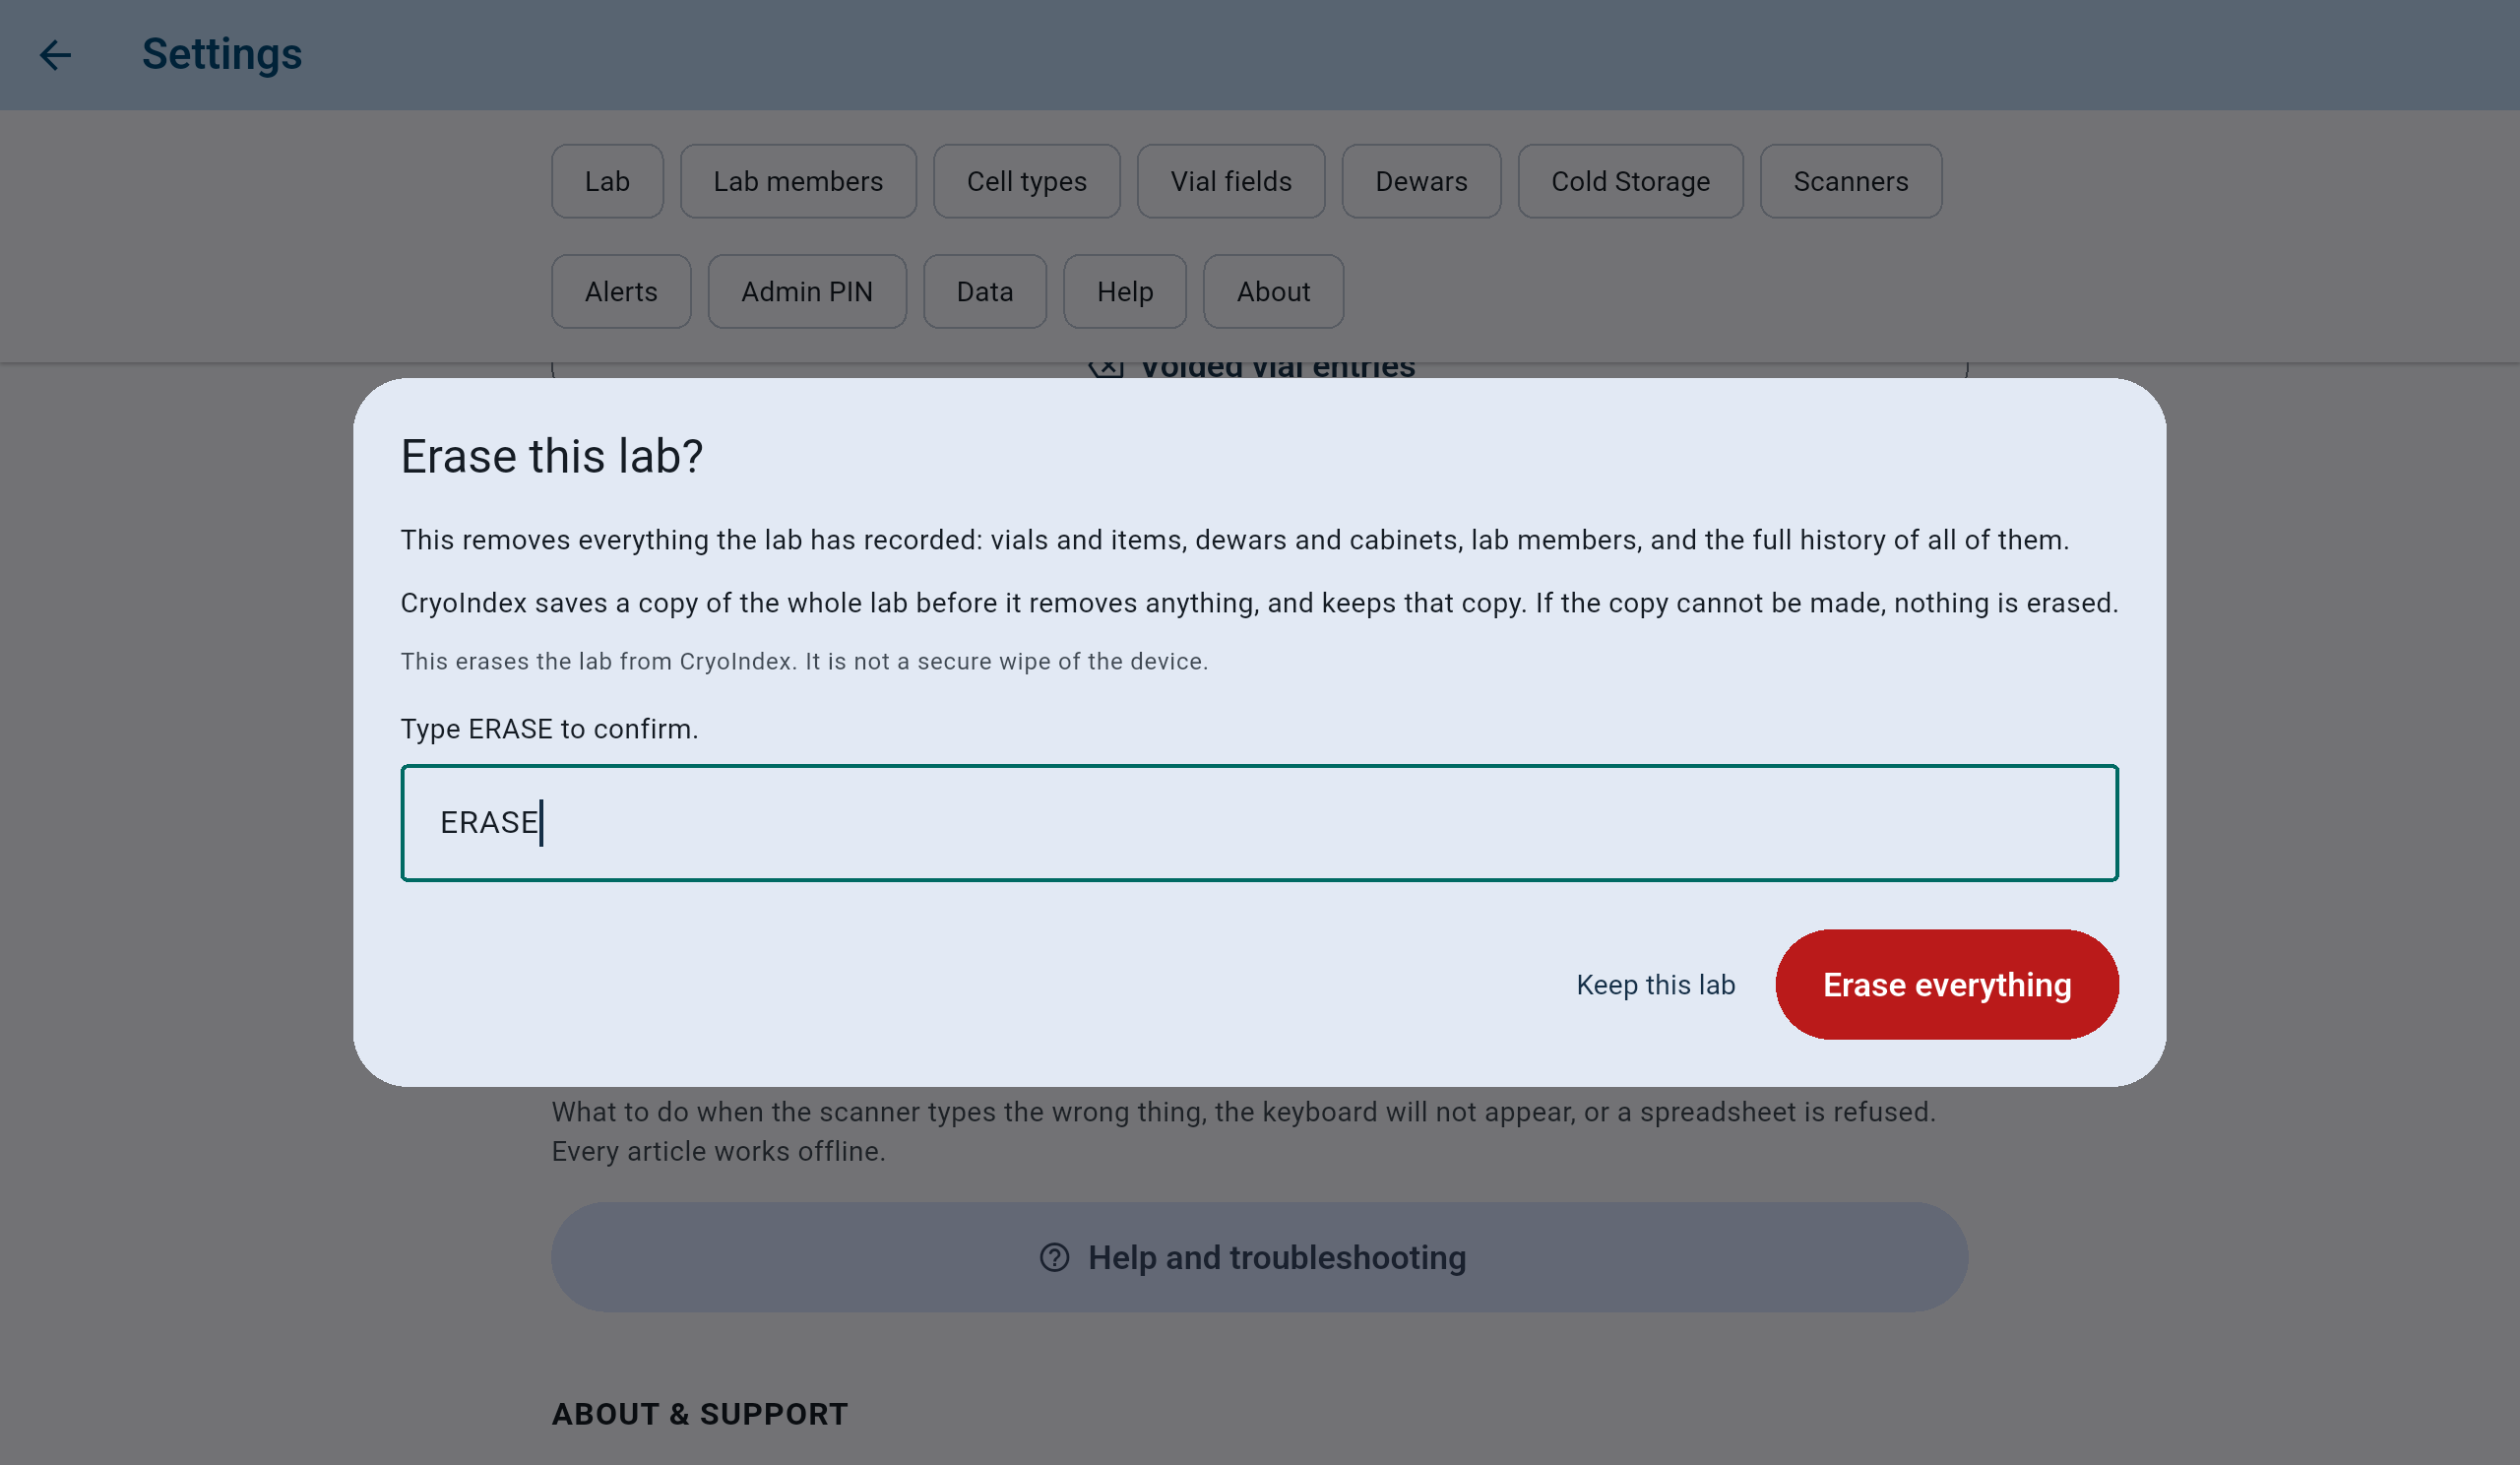Open the Cold Storage tab
This screenshot has width=2520, height=1465.
[x=1630, y=181]
